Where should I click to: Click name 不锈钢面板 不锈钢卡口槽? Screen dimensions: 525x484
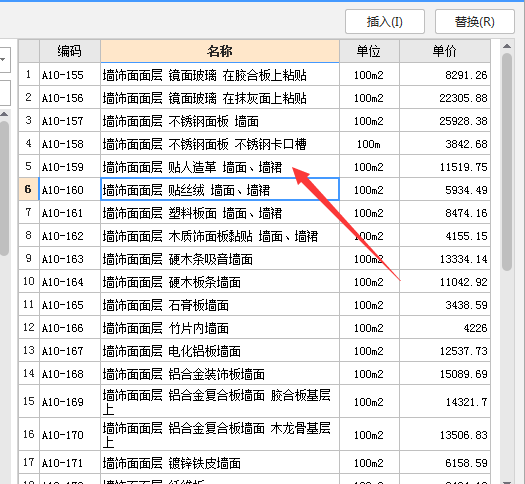point(220,144)
